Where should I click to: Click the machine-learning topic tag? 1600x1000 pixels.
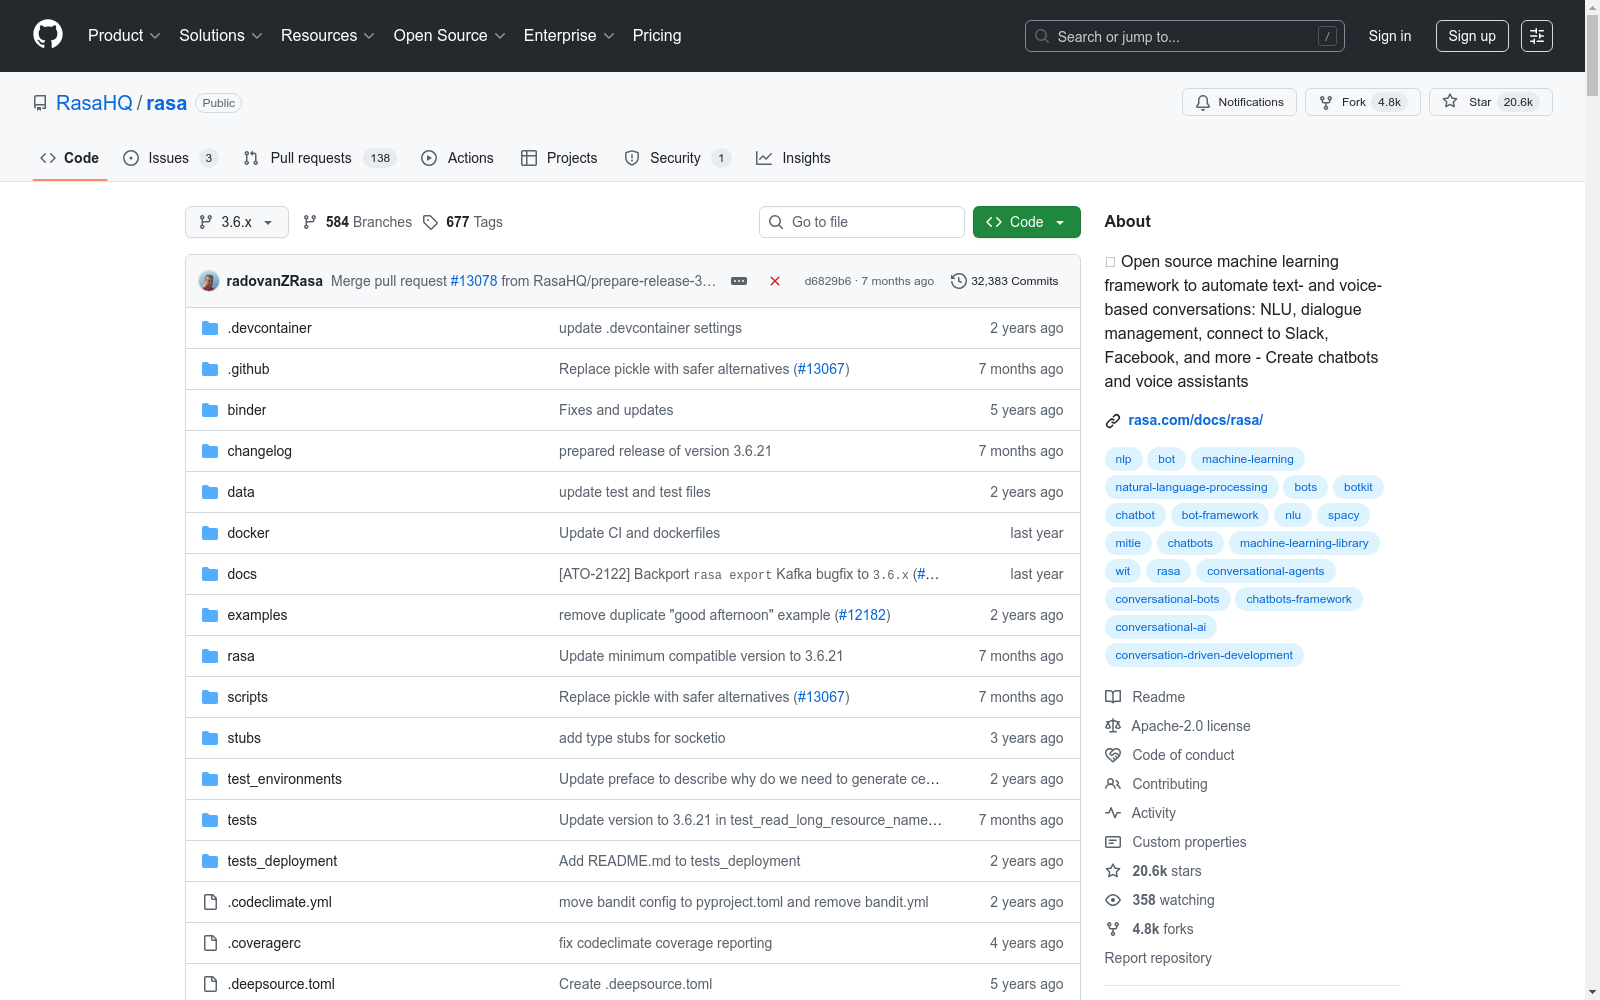1248,459
